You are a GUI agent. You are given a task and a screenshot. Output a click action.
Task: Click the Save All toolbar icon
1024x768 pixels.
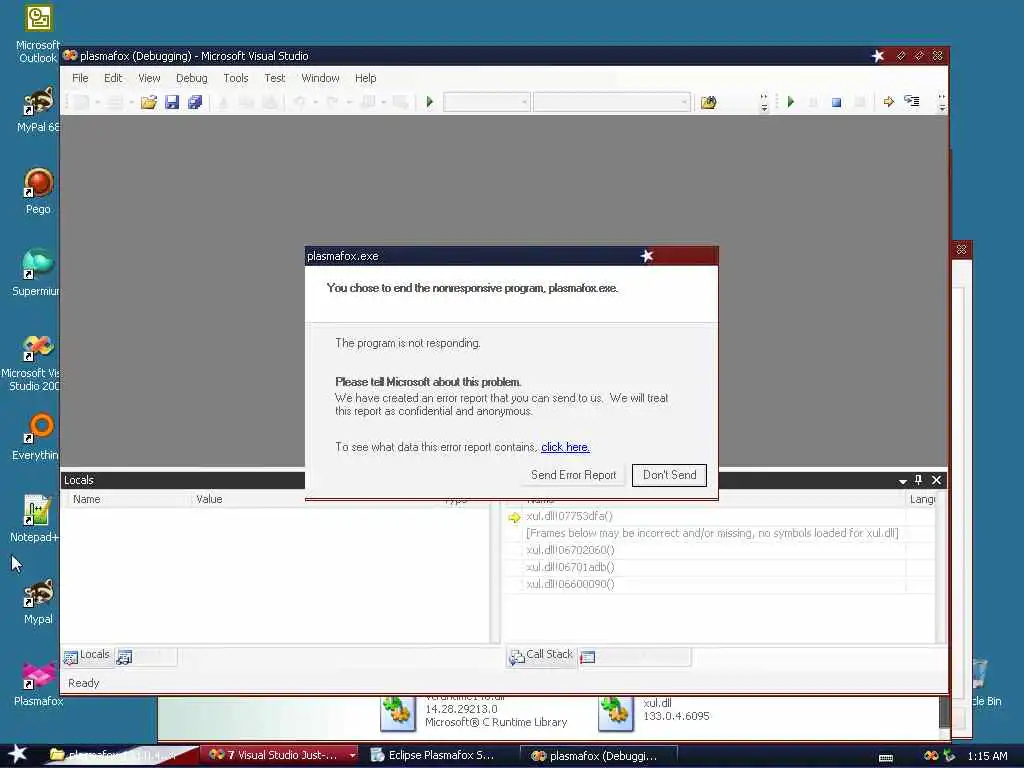pos(195,102)
